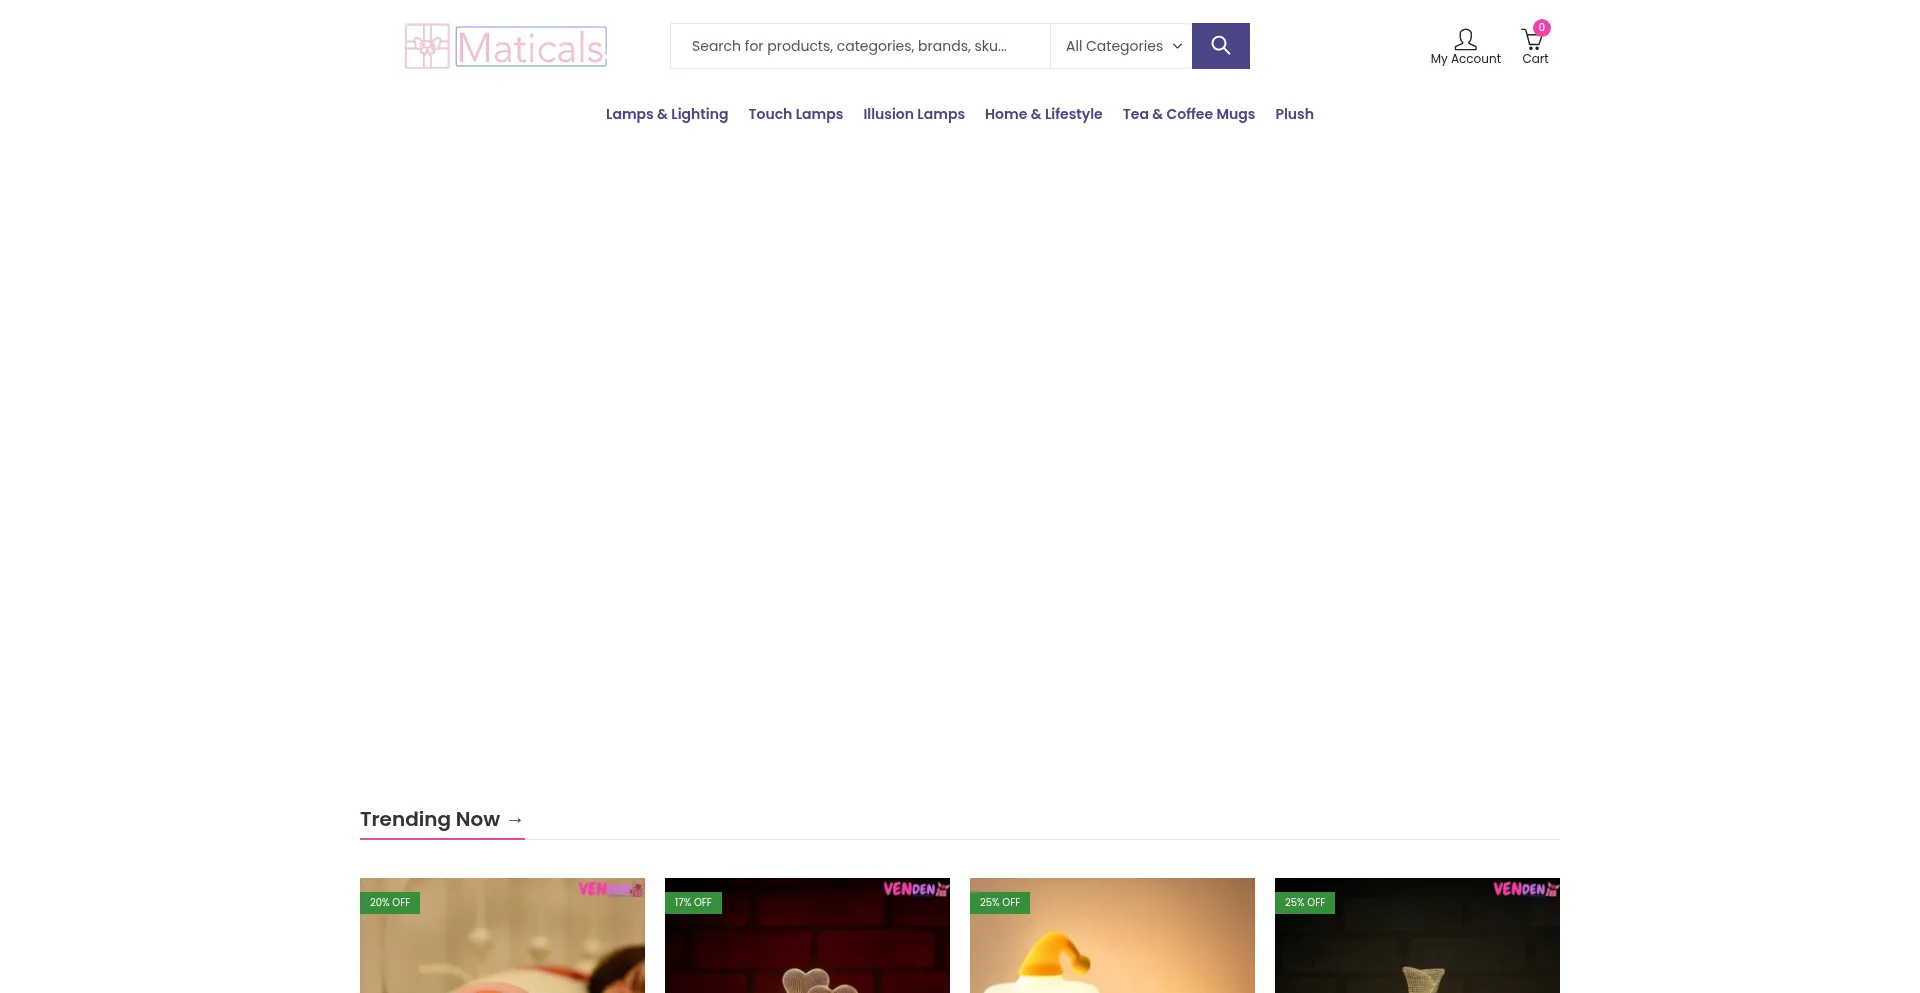Open Lamps & Lighting menu
Screen dimensions: 1920x993
pyautogui.click(x=667, y=114)
